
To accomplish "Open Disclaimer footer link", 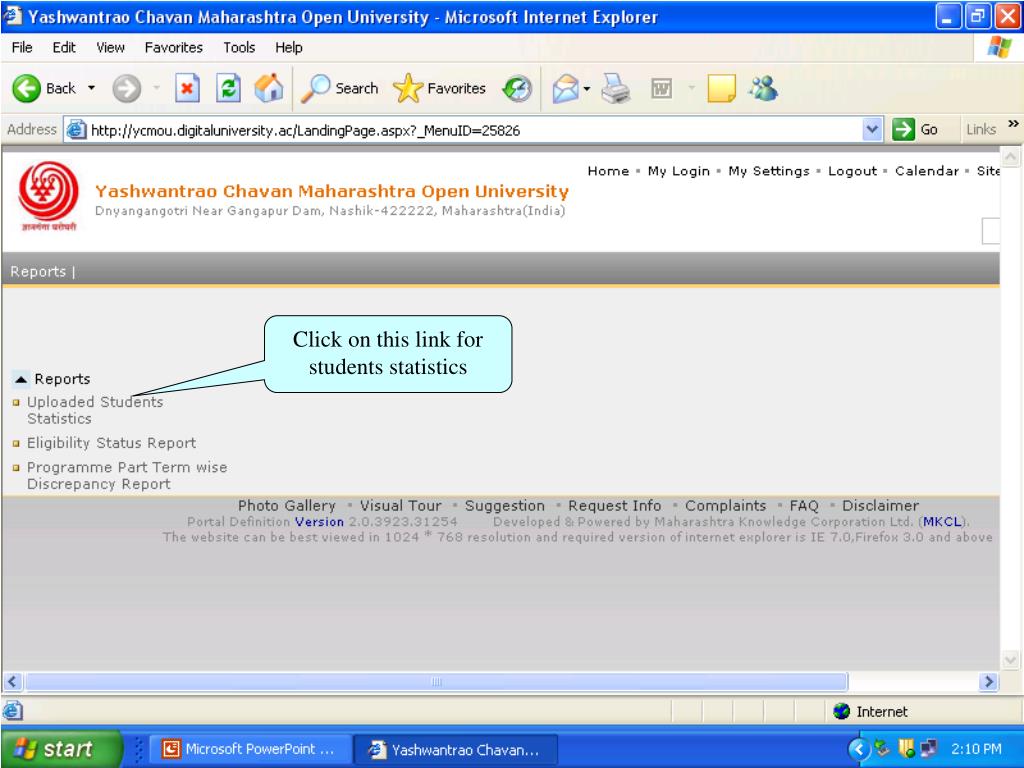I will point(880,505).
